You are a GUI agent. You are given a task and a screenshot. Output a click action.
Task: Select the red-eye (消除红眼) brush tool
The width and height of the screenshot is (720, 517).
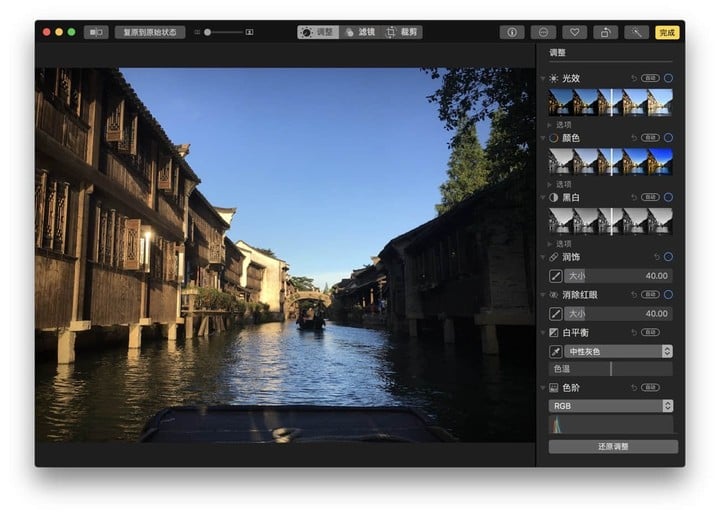coord(555,313)
